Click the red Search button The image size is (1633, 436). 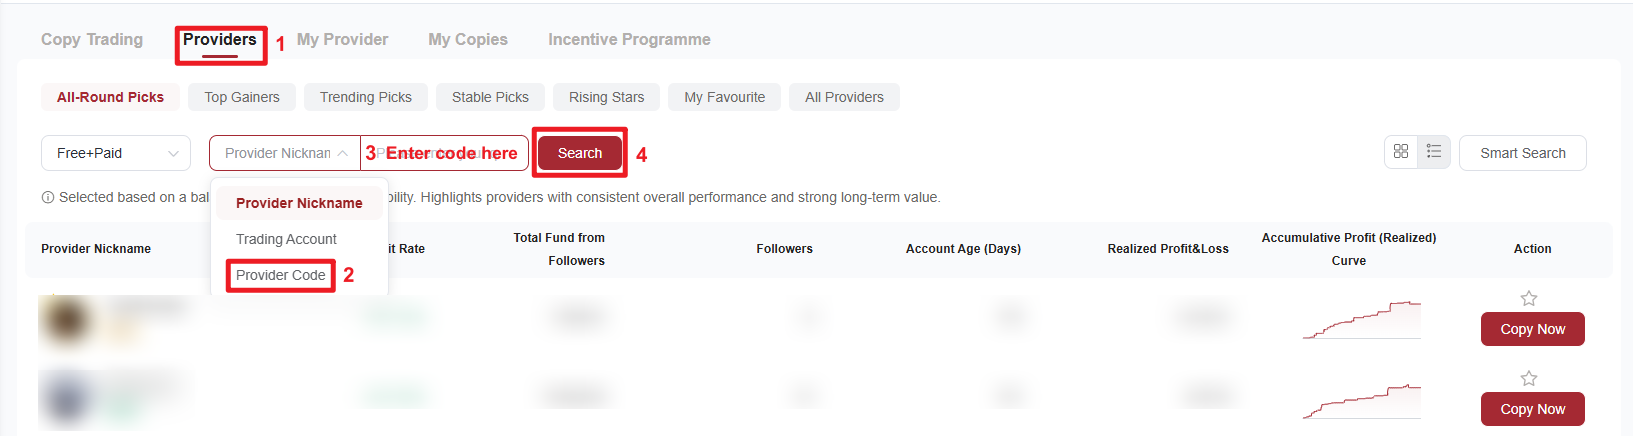tap(580, 153)
